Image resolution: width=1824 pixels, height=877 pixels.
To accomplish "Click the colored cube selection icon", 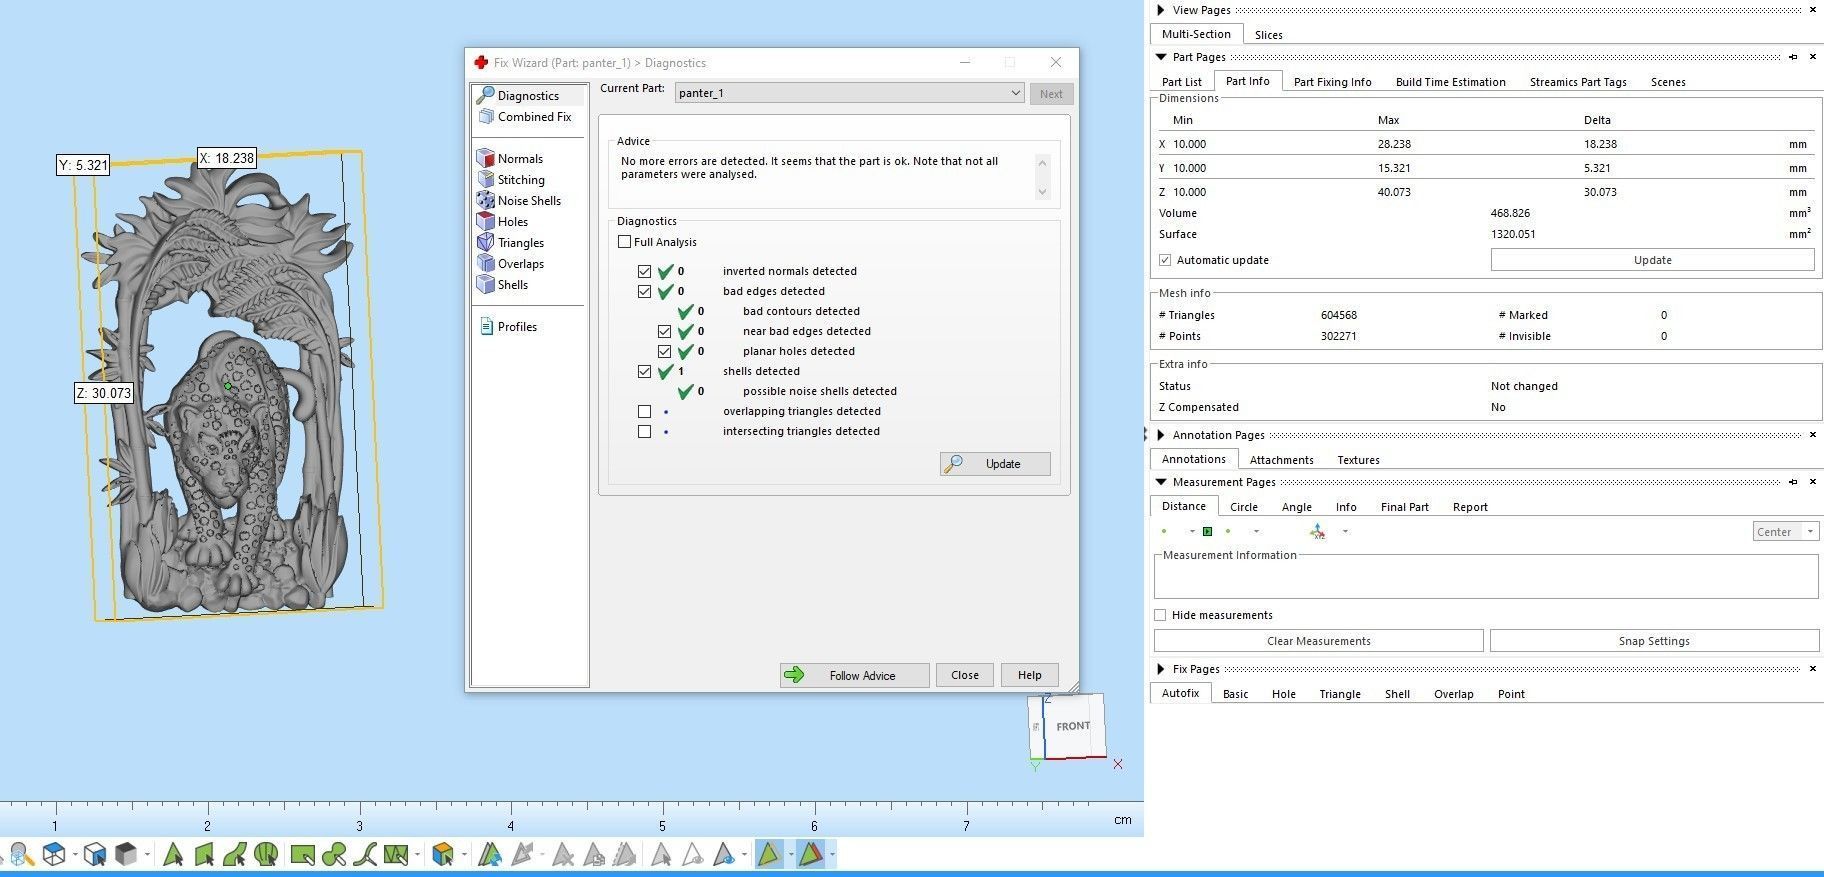I will pos(443,854).
